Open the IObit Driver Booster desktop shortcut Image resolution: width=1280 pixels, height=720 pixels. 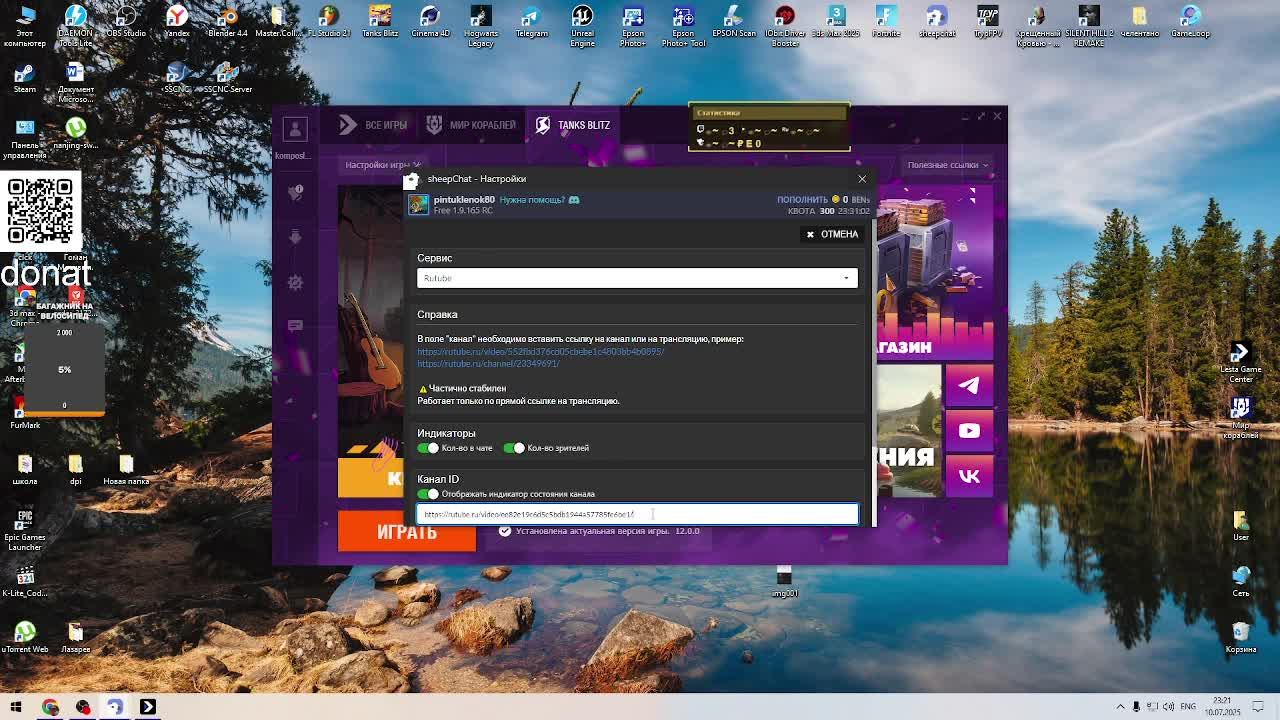click(x=785, y=24)
